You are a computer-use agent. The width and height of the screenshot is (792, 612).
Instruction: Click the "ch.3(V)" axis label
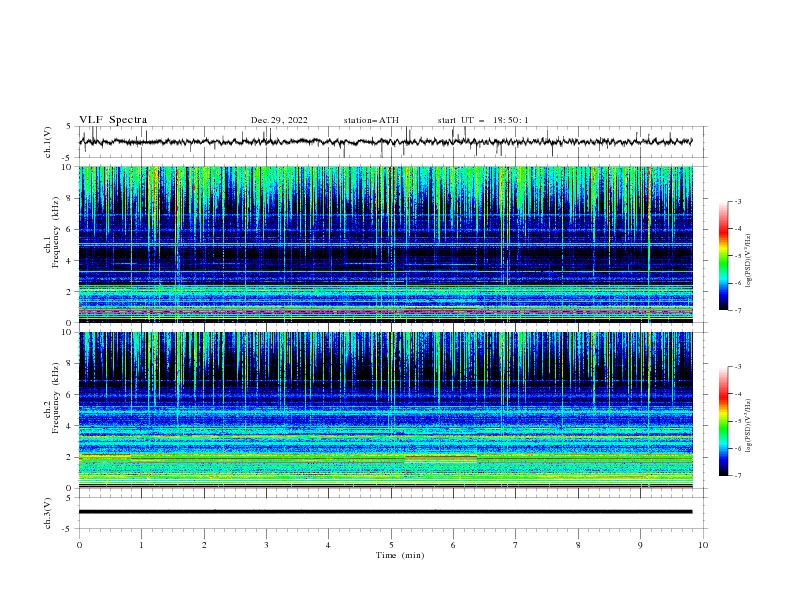click(x=48, y=513)
